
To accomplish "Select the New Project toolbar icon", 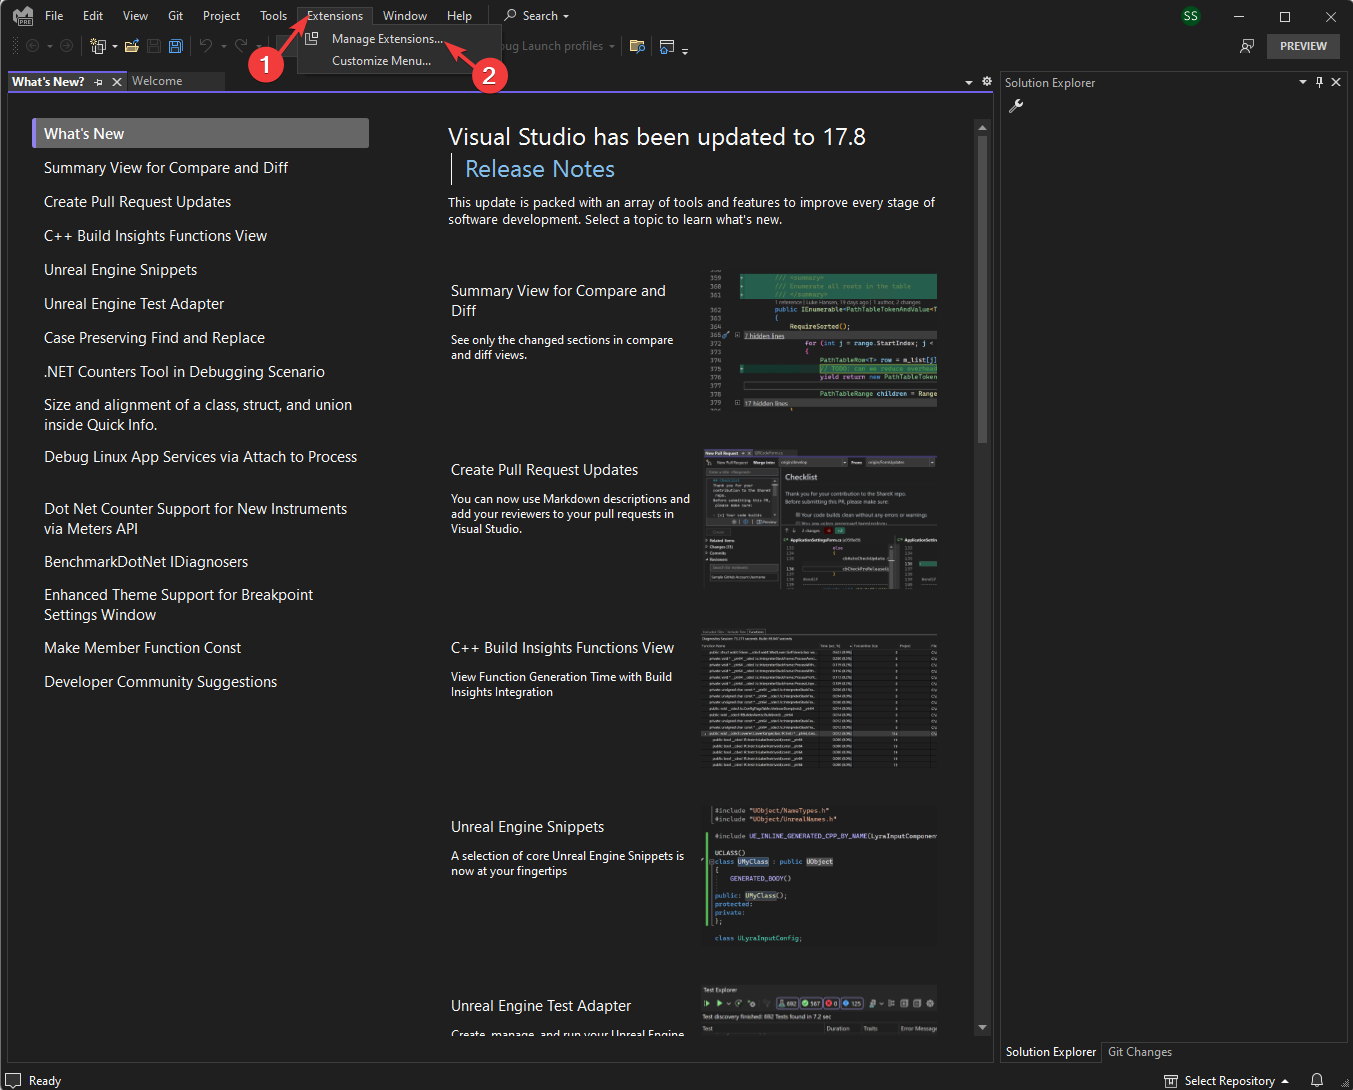I will (98, 45).
